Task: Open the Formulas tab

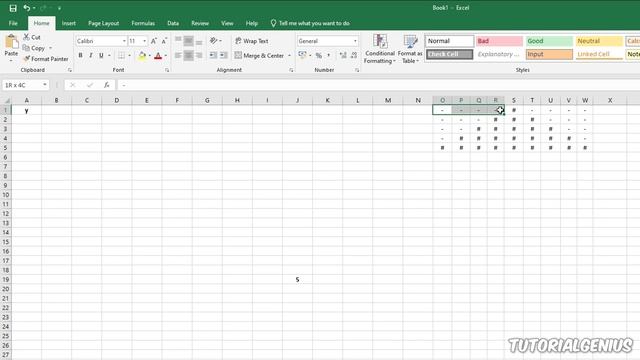Action: (143, 23)
